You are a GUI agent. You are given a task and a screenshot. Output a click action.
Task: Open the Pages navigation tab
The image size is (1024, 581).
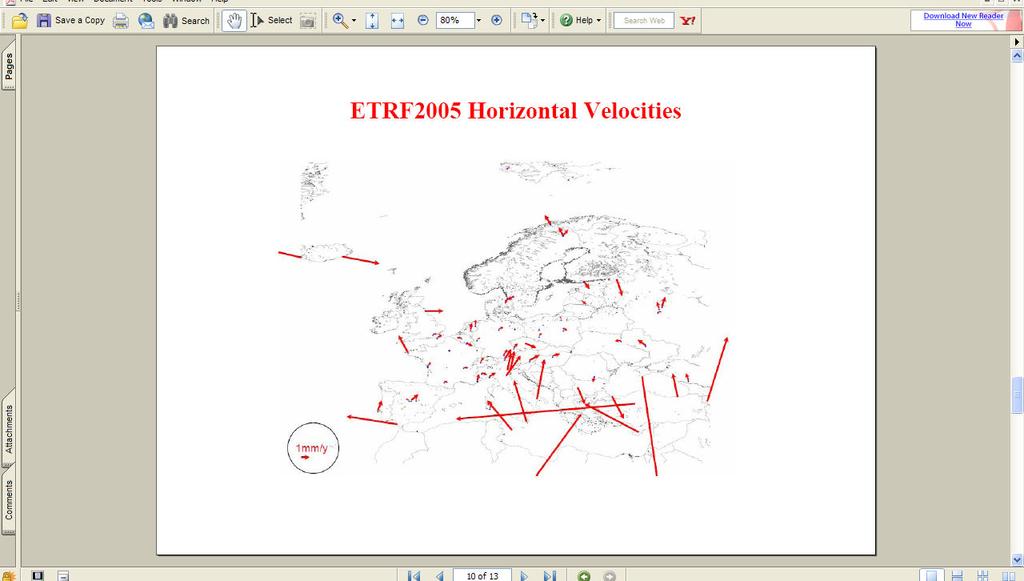click(x=8, y=67)
